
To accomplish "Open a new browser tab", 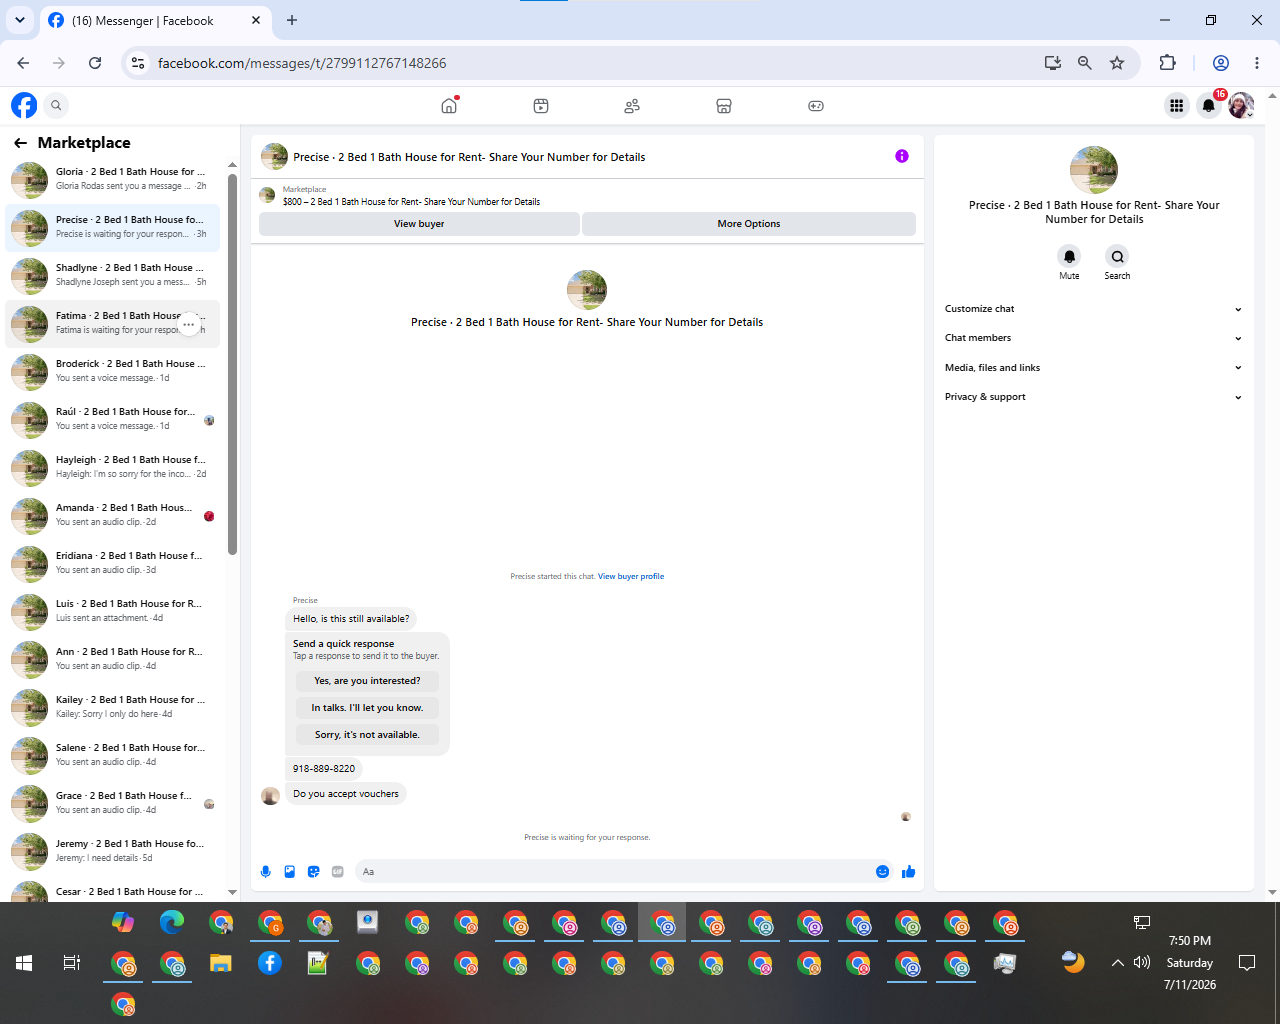I will 292,20.
